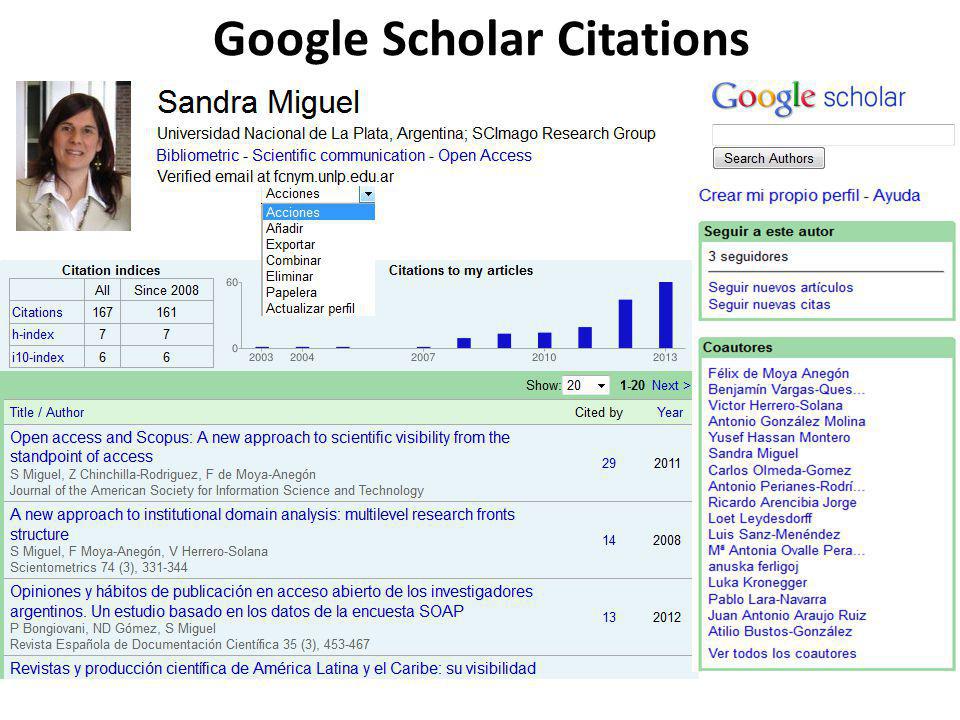This screenshot has height=720, width=960.
Task: Click the Search Authors button
Action: coord(768,158)
